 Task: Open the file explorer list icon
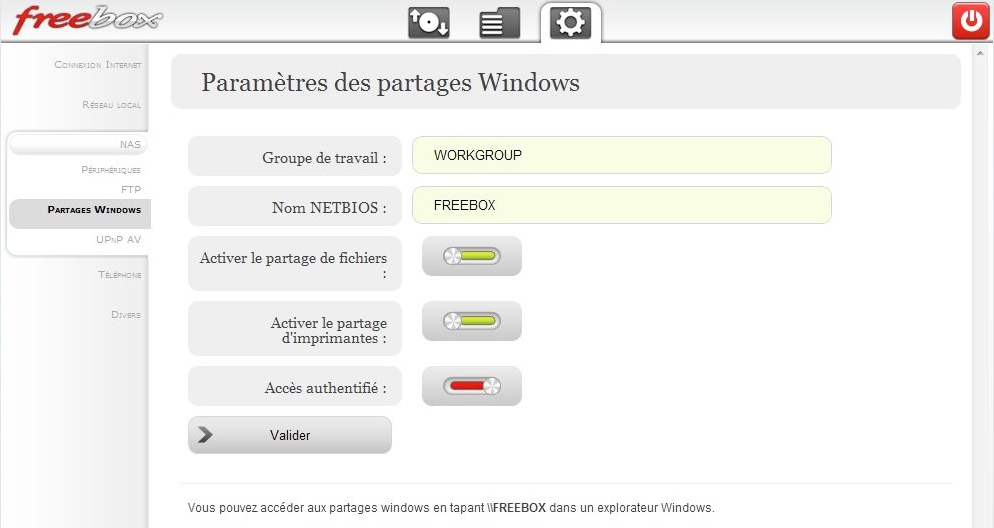click(x=500, y=23)
